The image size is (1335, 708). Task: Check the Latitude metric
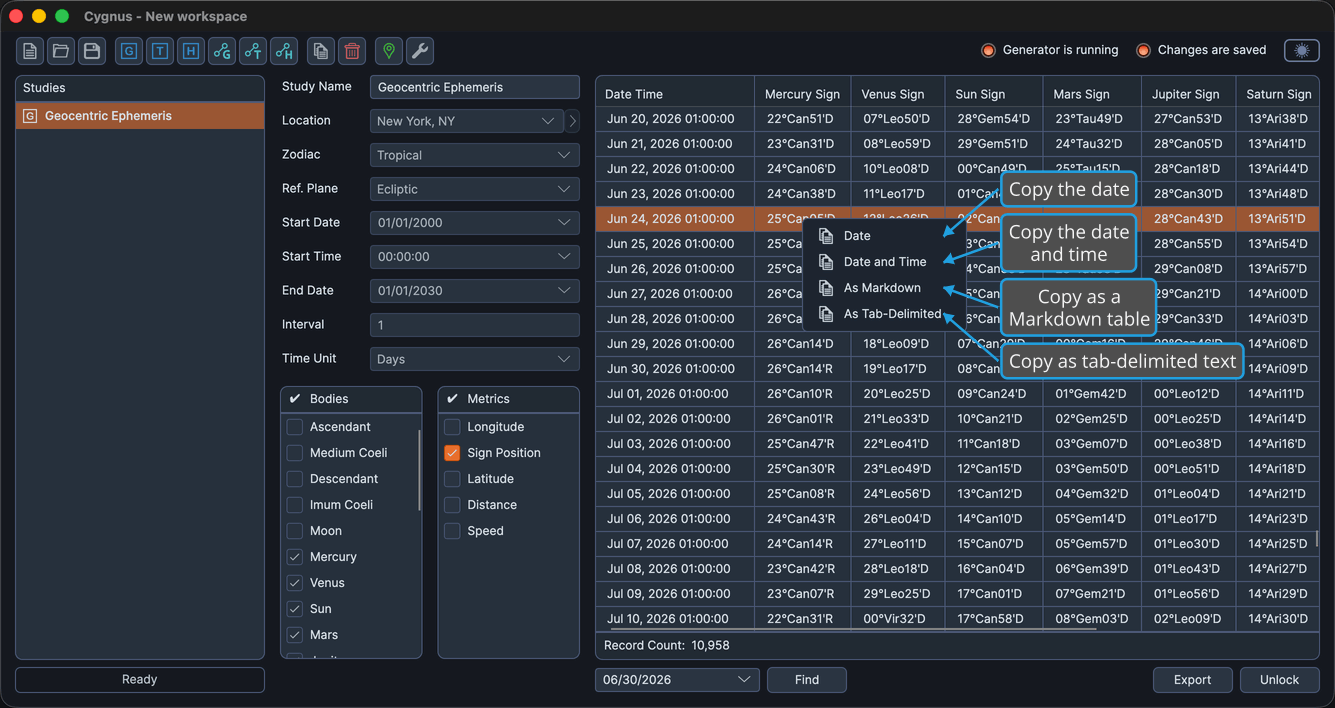(452, 479)
